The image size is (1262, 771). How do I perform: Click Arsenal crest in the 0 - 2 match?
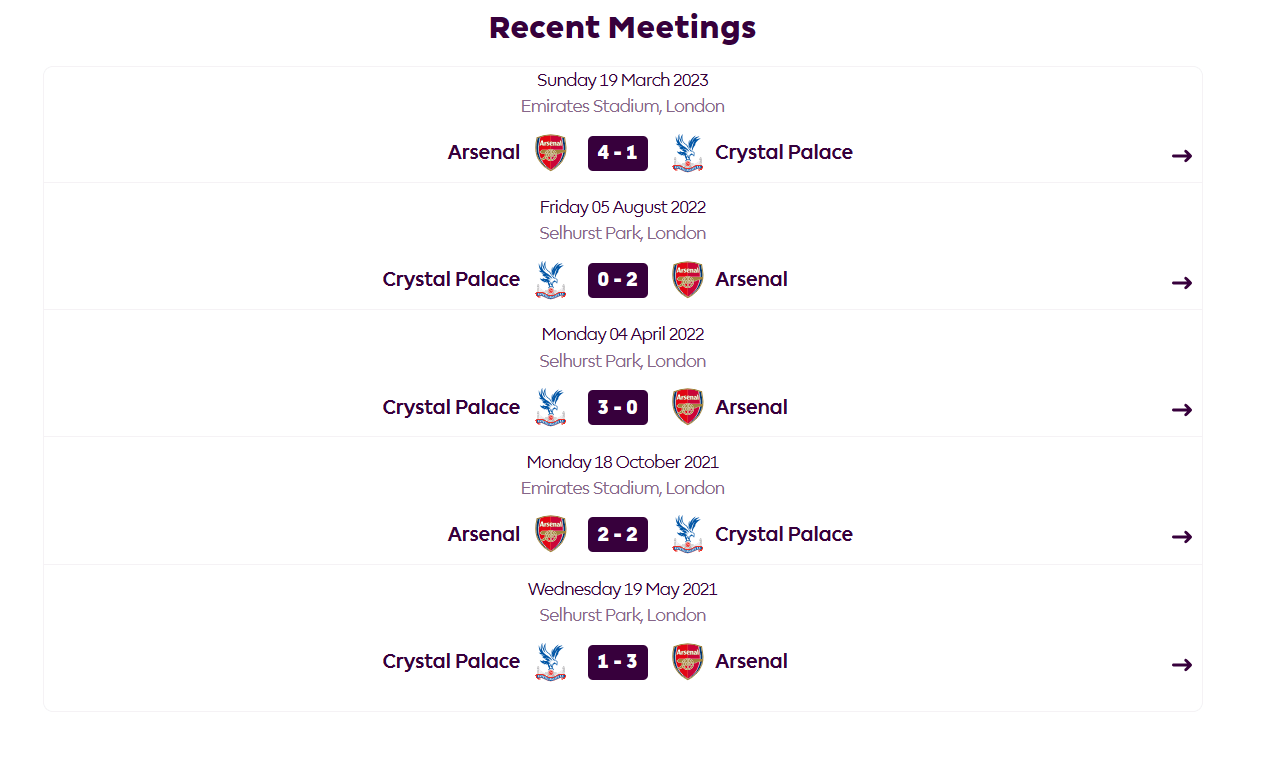point(687,280)
